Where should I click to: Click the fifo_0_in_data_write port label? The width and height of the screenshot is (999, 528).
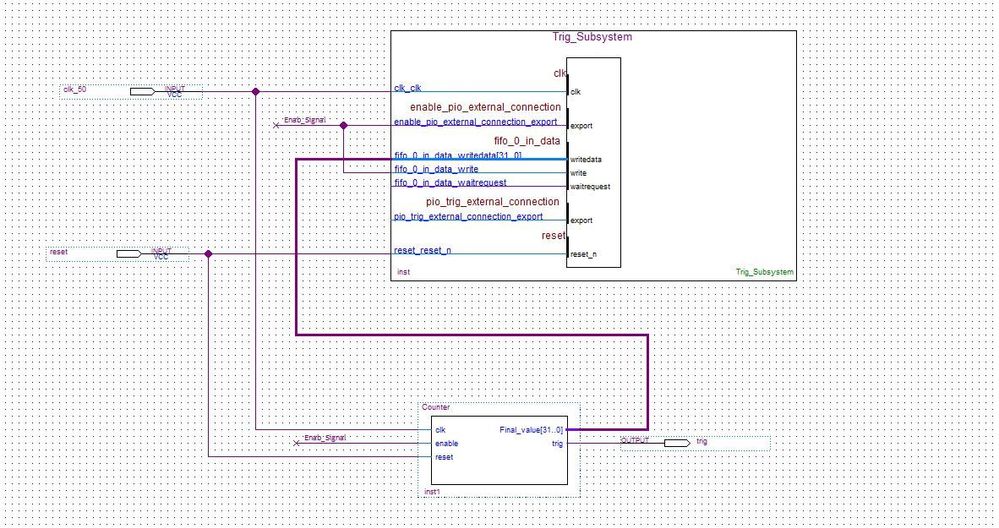coord(436,169)
